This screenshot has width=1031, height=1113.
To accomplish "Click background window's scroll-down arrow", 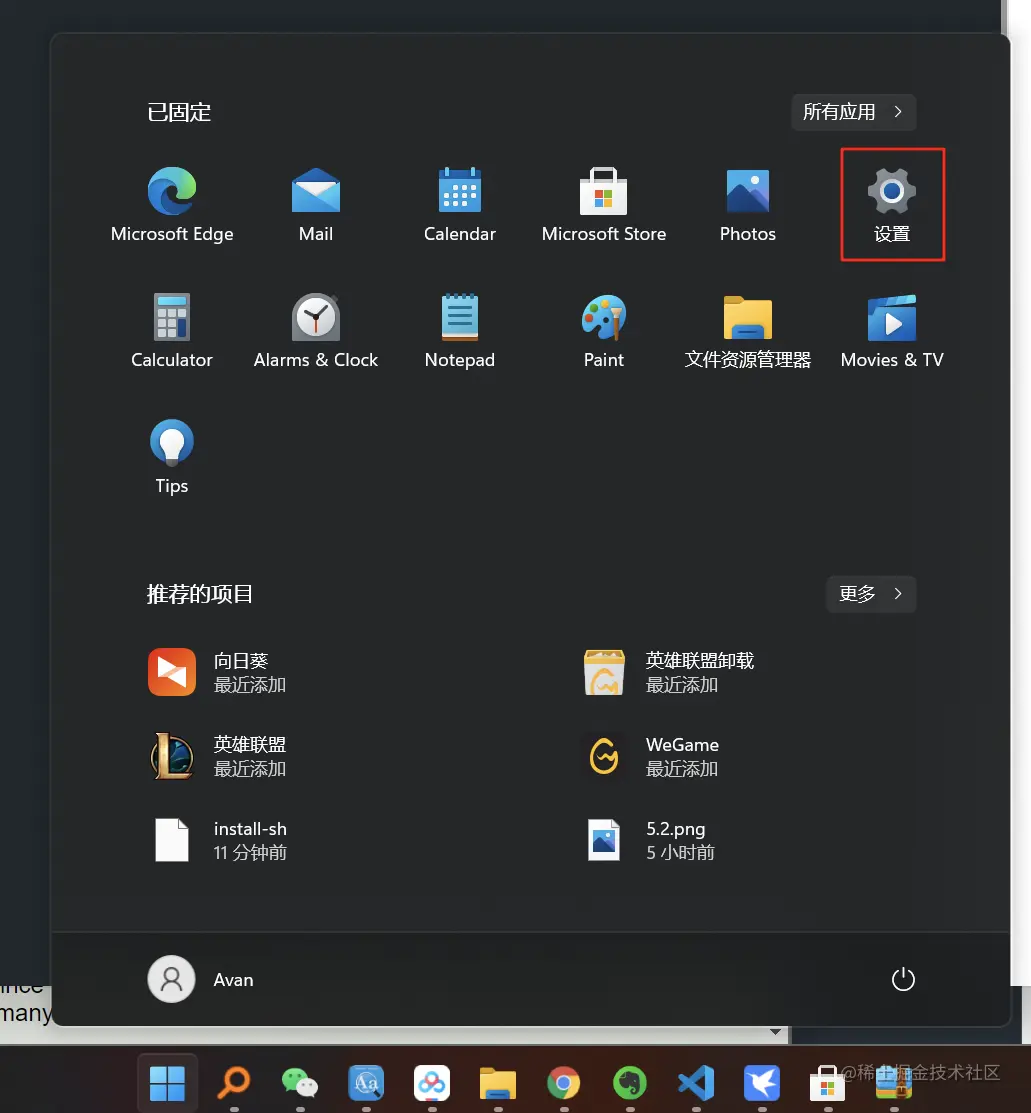I will click(x=775, y=1032).
